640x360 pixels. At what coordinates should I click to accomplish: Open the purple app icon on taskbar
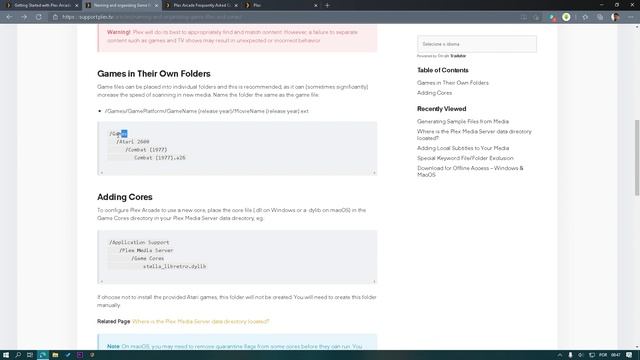tap(80, 355)
